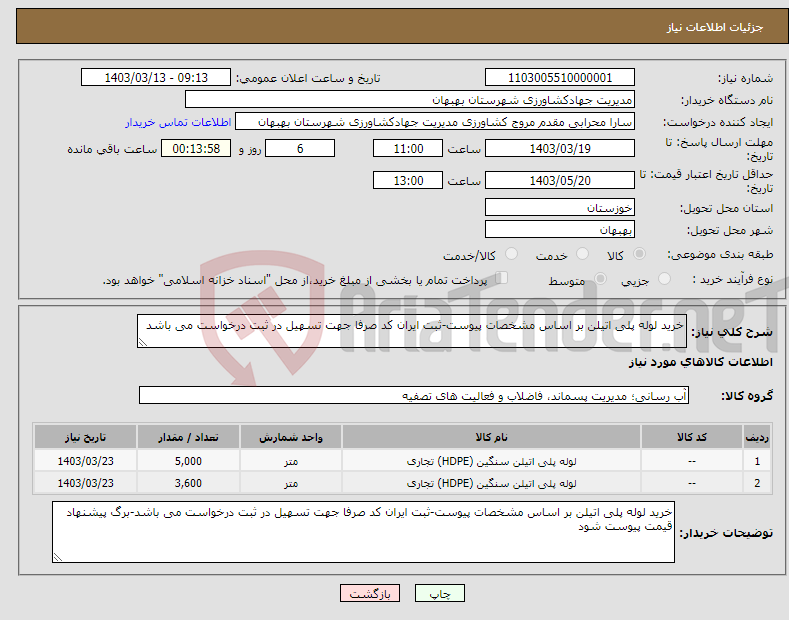Click the price validity date 1403/05/20
The image size is (789, 620).
click(560, 180)
